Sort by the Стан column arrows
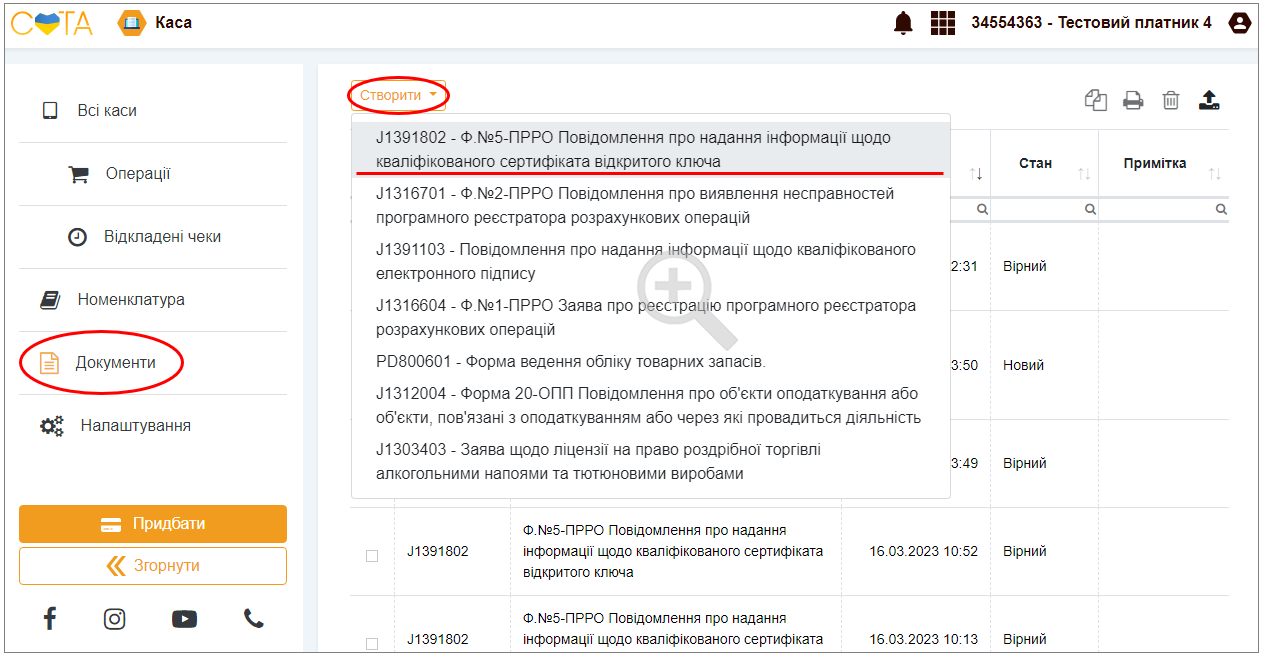This screenshot has width=1262, height=657. (1083, 174)
